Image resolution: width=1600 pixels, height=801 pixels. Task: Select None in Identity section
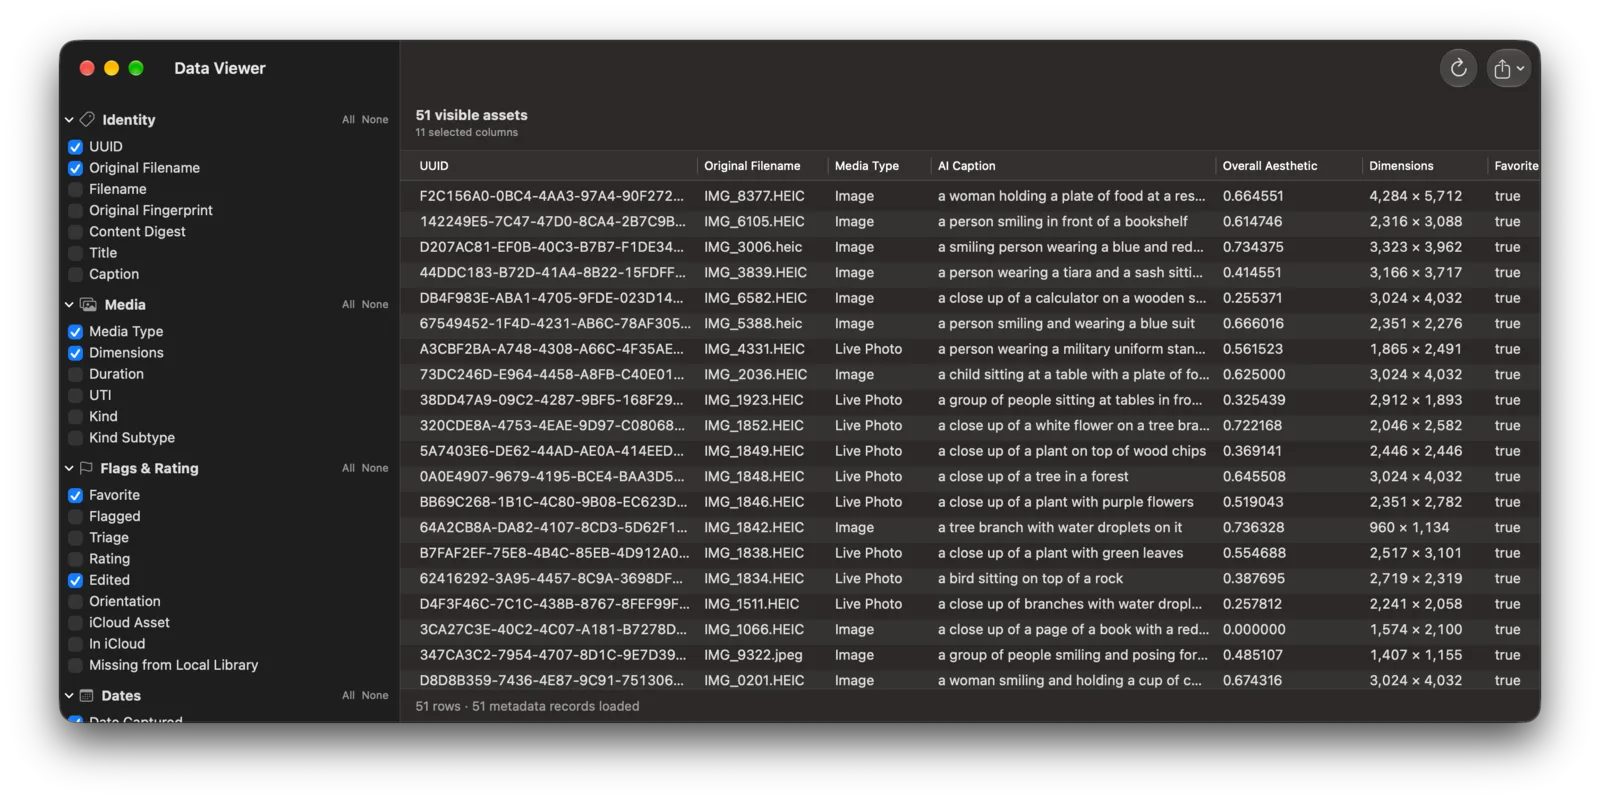[x=375, y=120]
